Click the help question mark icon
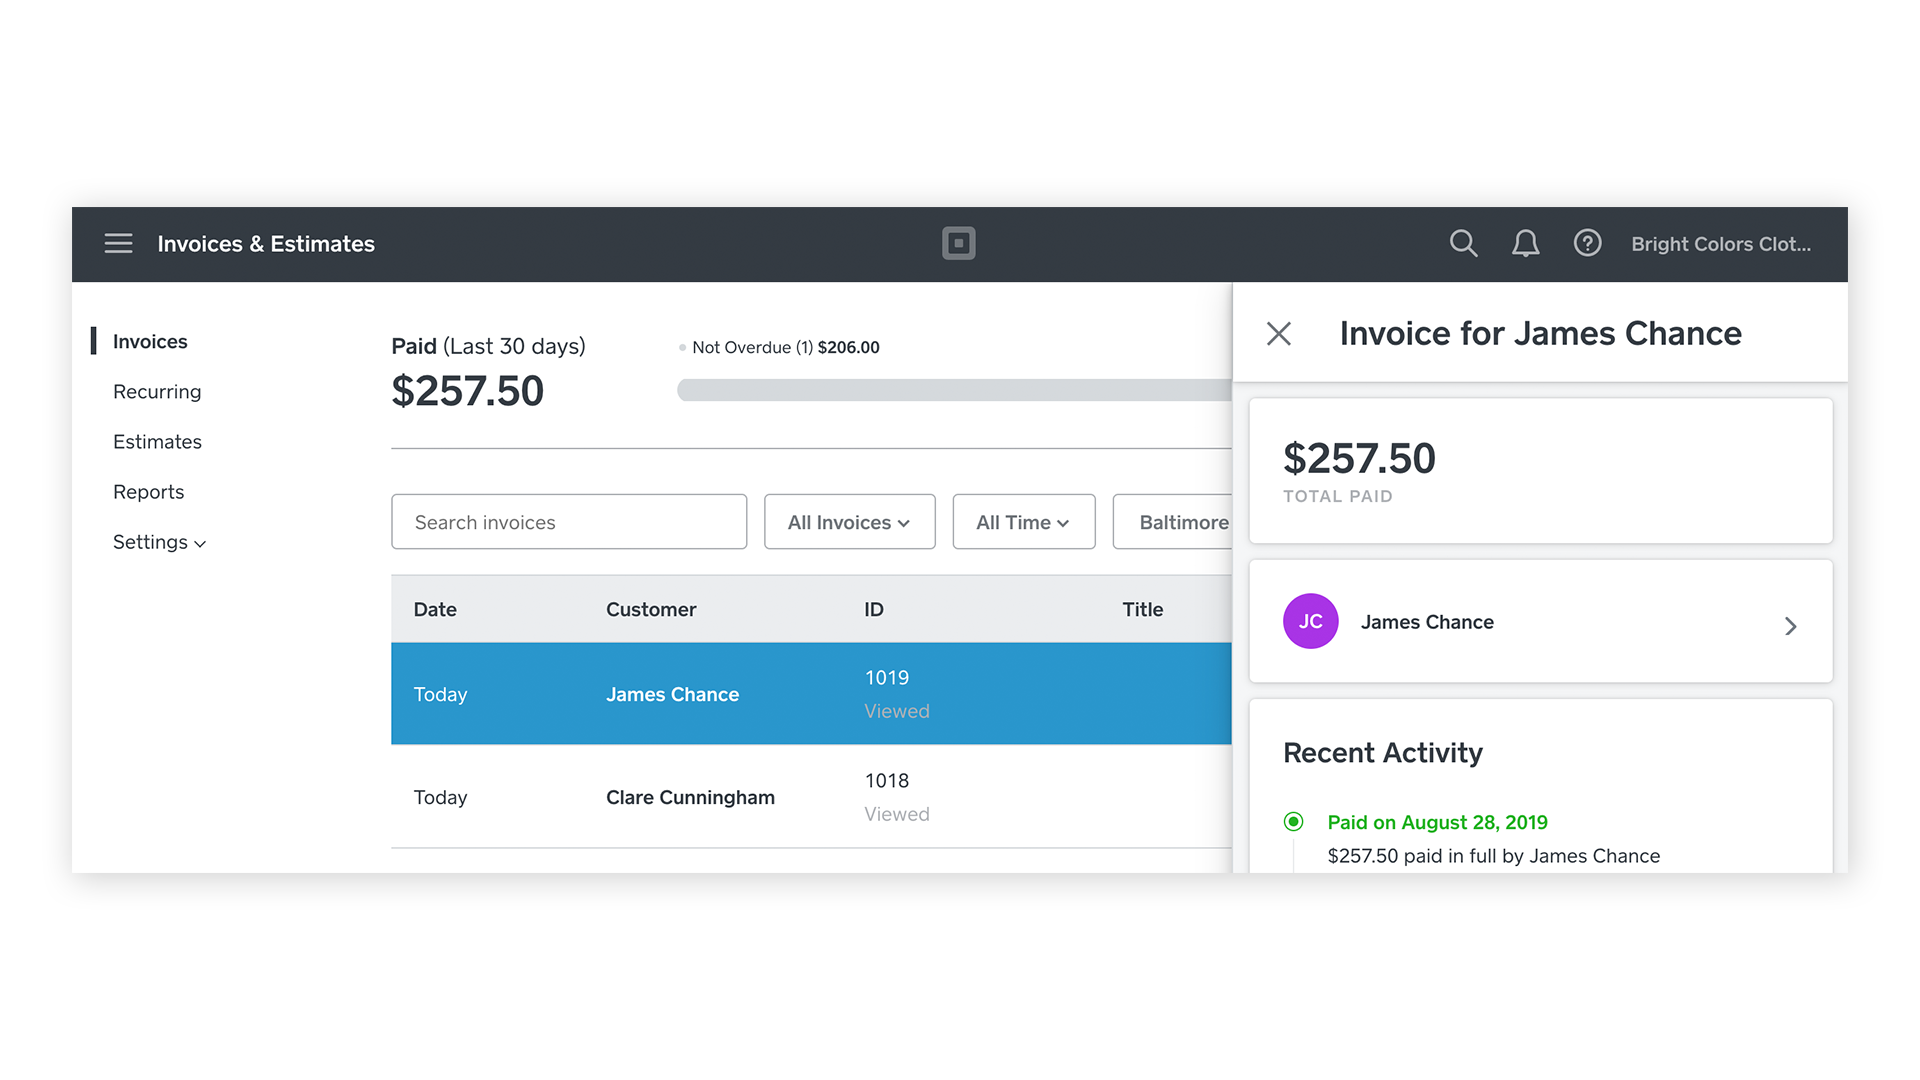Image resolution: width=1920 pixels, height=1080 pixels. click(1587, 243)
